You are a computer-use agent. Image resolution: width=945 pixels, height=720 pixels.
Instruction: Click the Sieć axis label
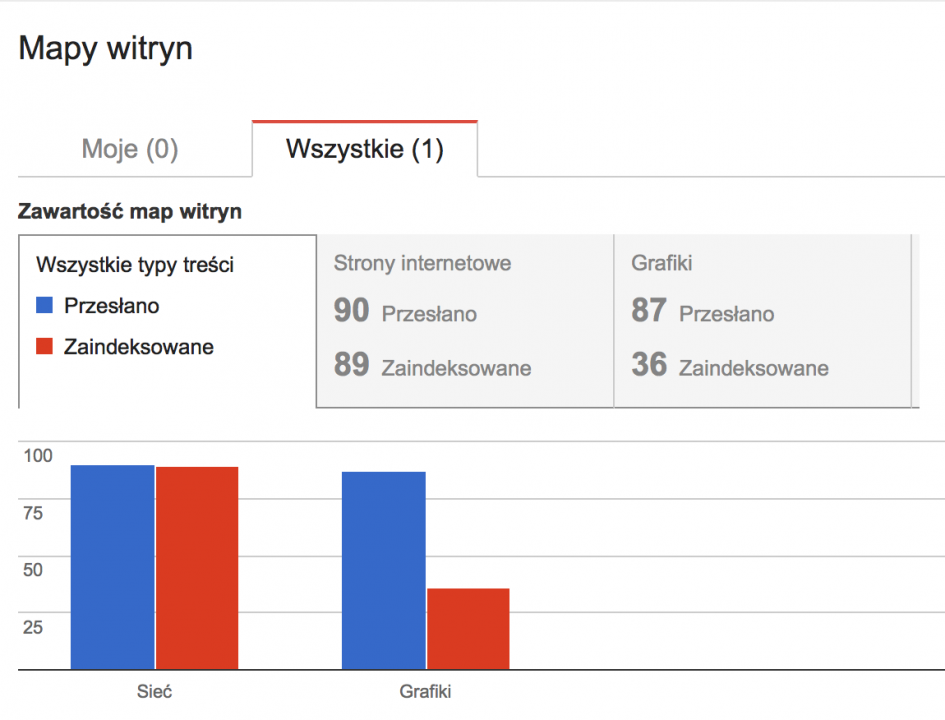[154, 691]
